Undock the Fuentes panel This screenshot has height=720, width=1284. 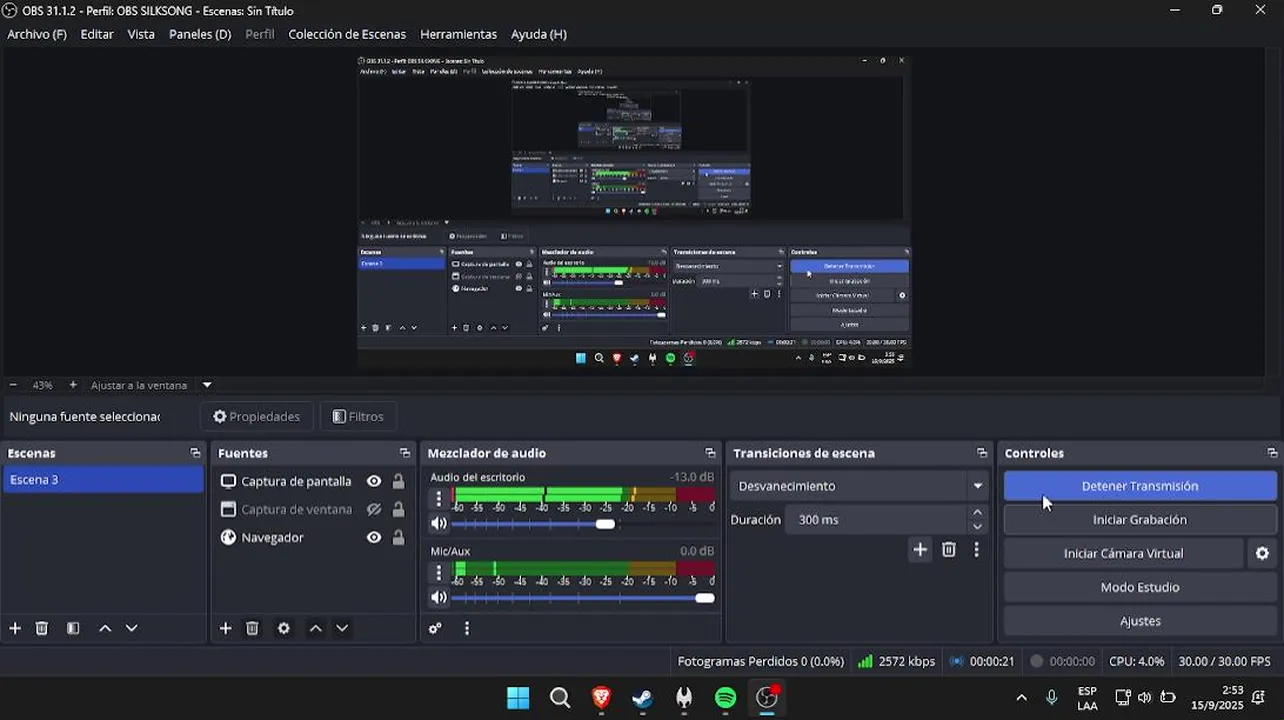(x=404, y=453)
